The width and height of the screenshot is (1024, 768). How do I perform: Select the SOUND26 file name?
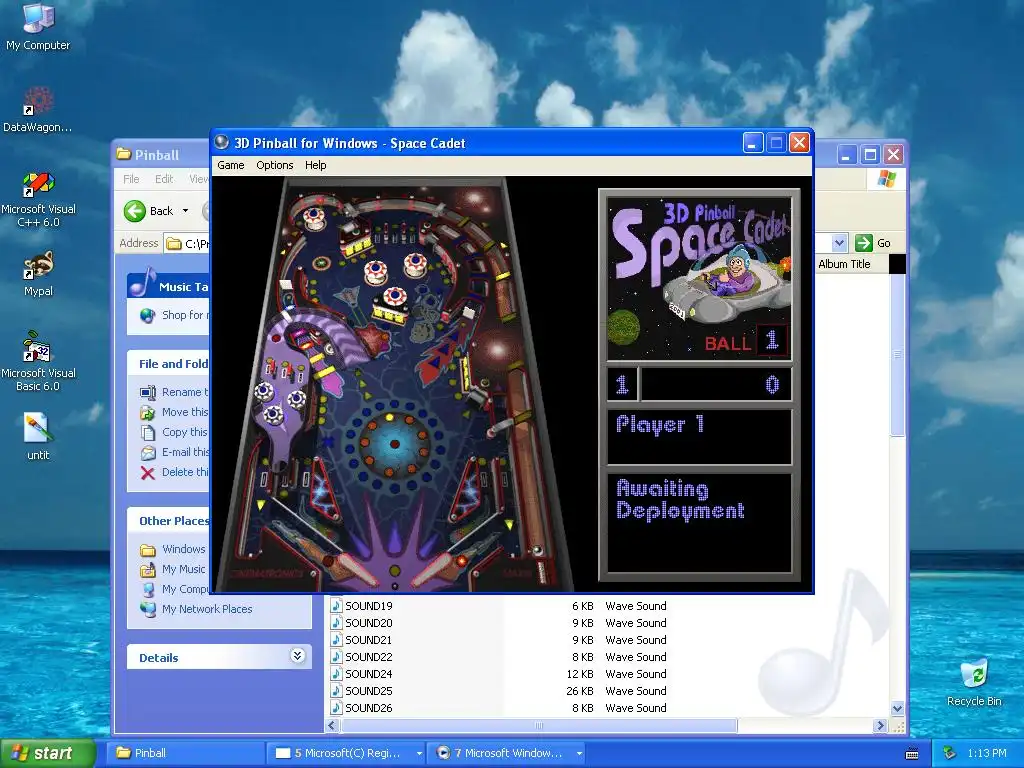[369, 708]
